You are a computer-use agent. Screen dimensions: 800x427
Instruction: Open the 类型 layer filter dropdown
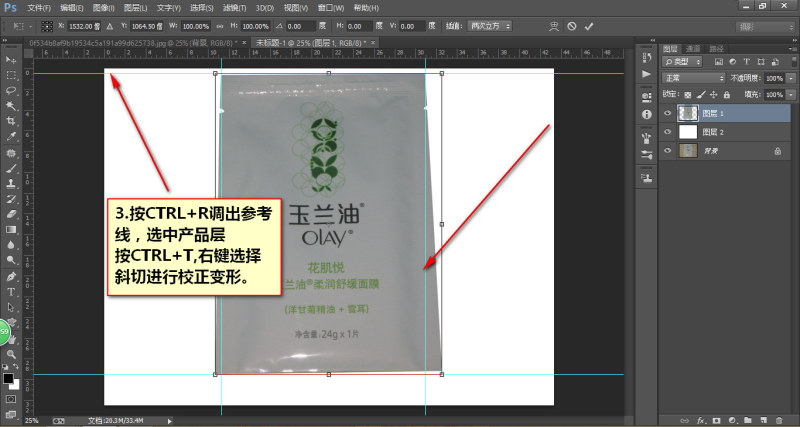682,62
